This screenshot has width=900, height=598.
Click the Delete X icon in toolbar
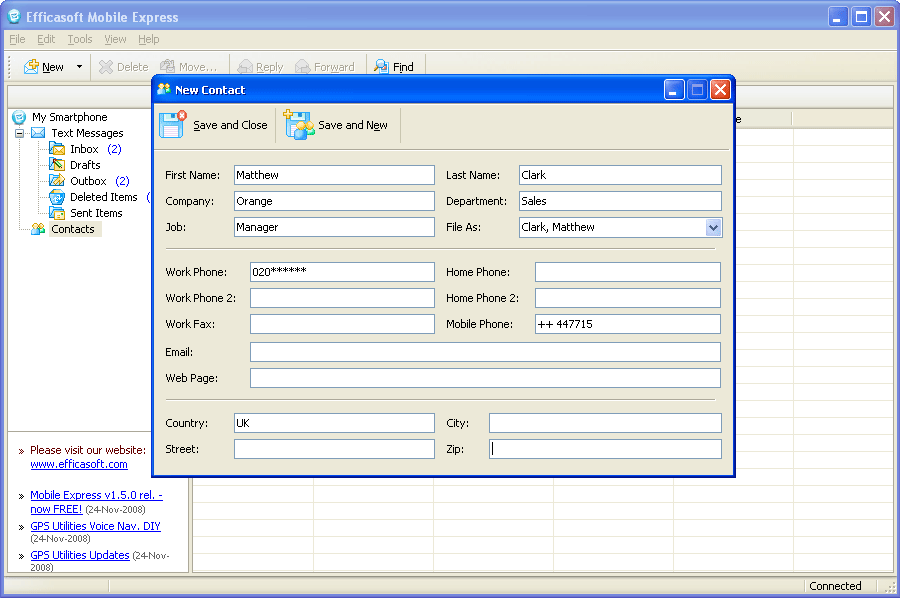click(x=106, y=67)
